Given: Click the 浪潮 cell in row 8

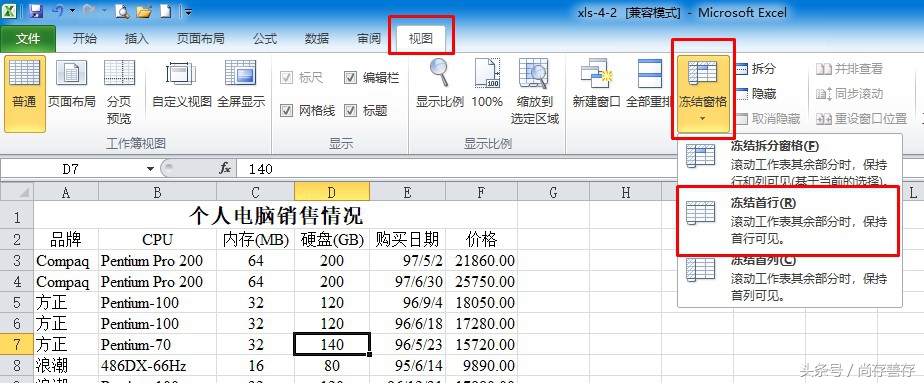Looking at the screenshot, I should pyautogui.click(x=66, y=366).
